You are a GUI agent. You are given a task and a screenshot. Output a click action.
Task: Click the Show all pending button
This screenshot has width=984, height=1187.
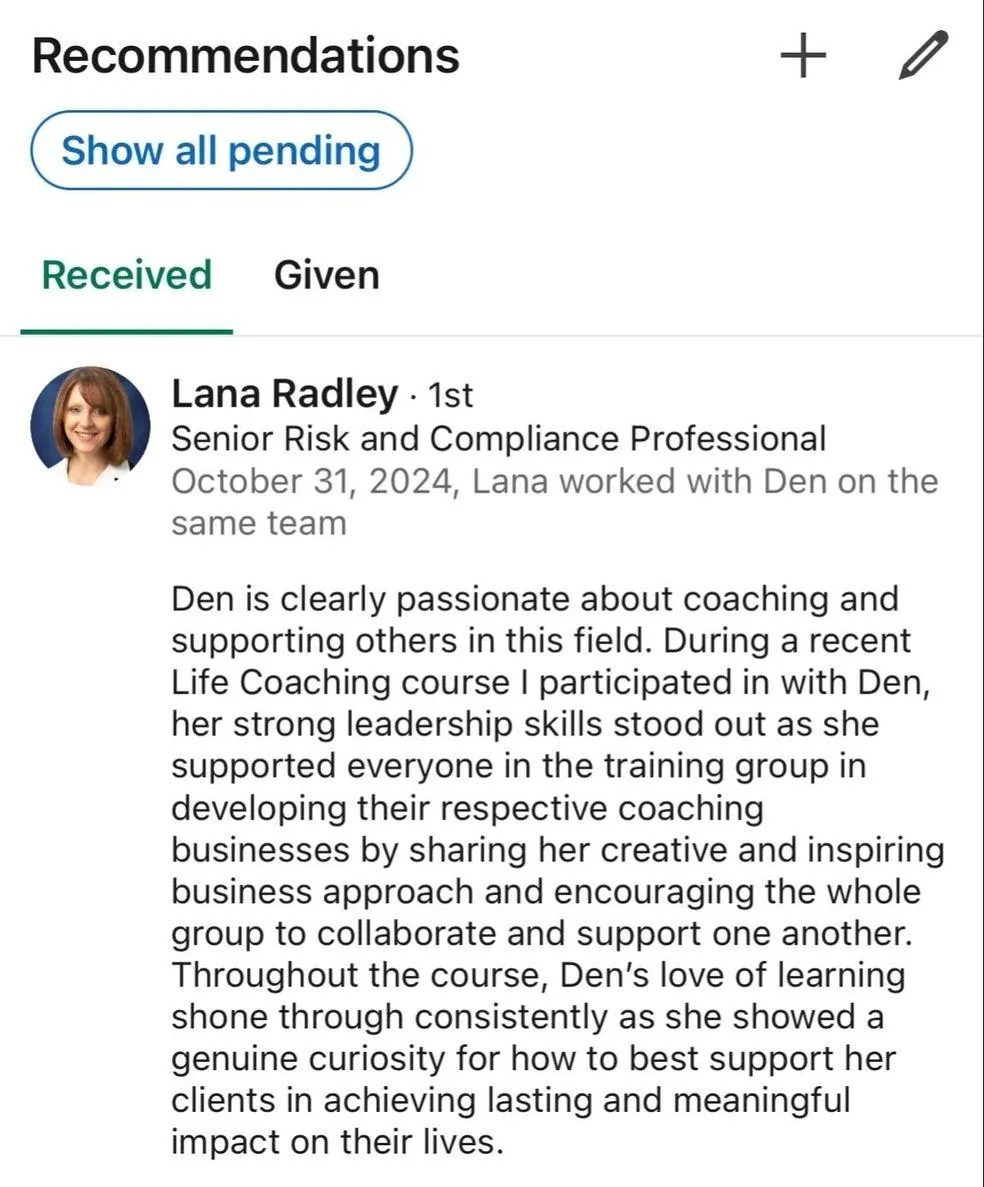point(221,150)
